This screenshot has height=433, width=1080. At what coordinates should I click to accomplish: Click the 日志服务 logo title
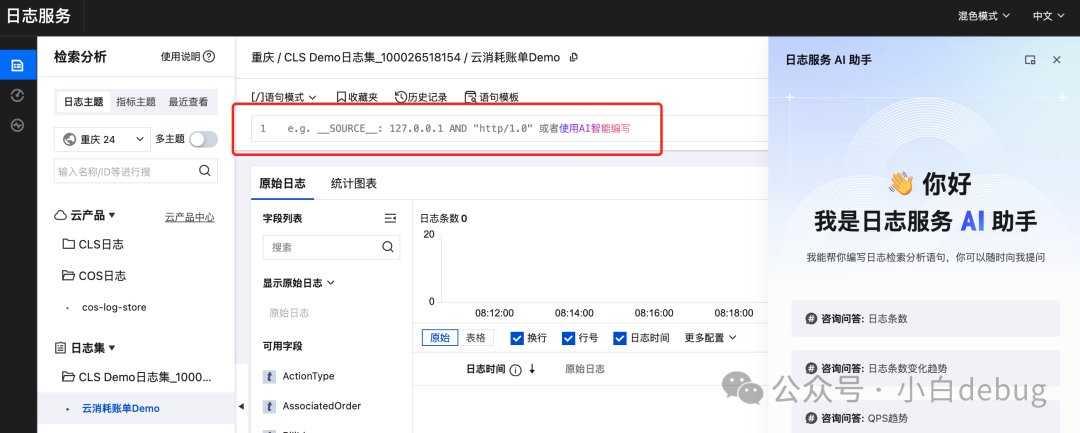click(x=39, y=15)
